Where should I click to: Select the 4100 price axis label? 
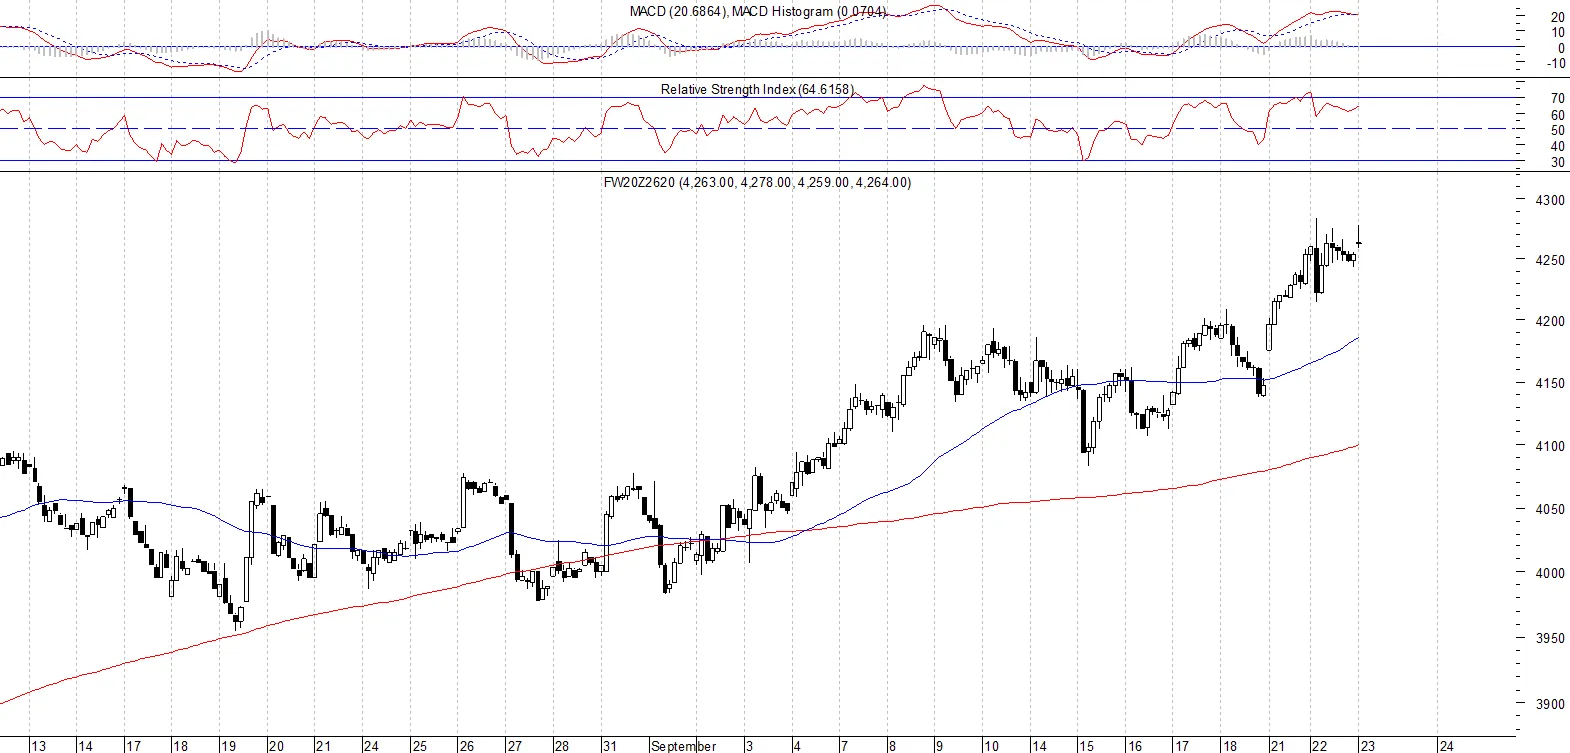(1550, 446)
